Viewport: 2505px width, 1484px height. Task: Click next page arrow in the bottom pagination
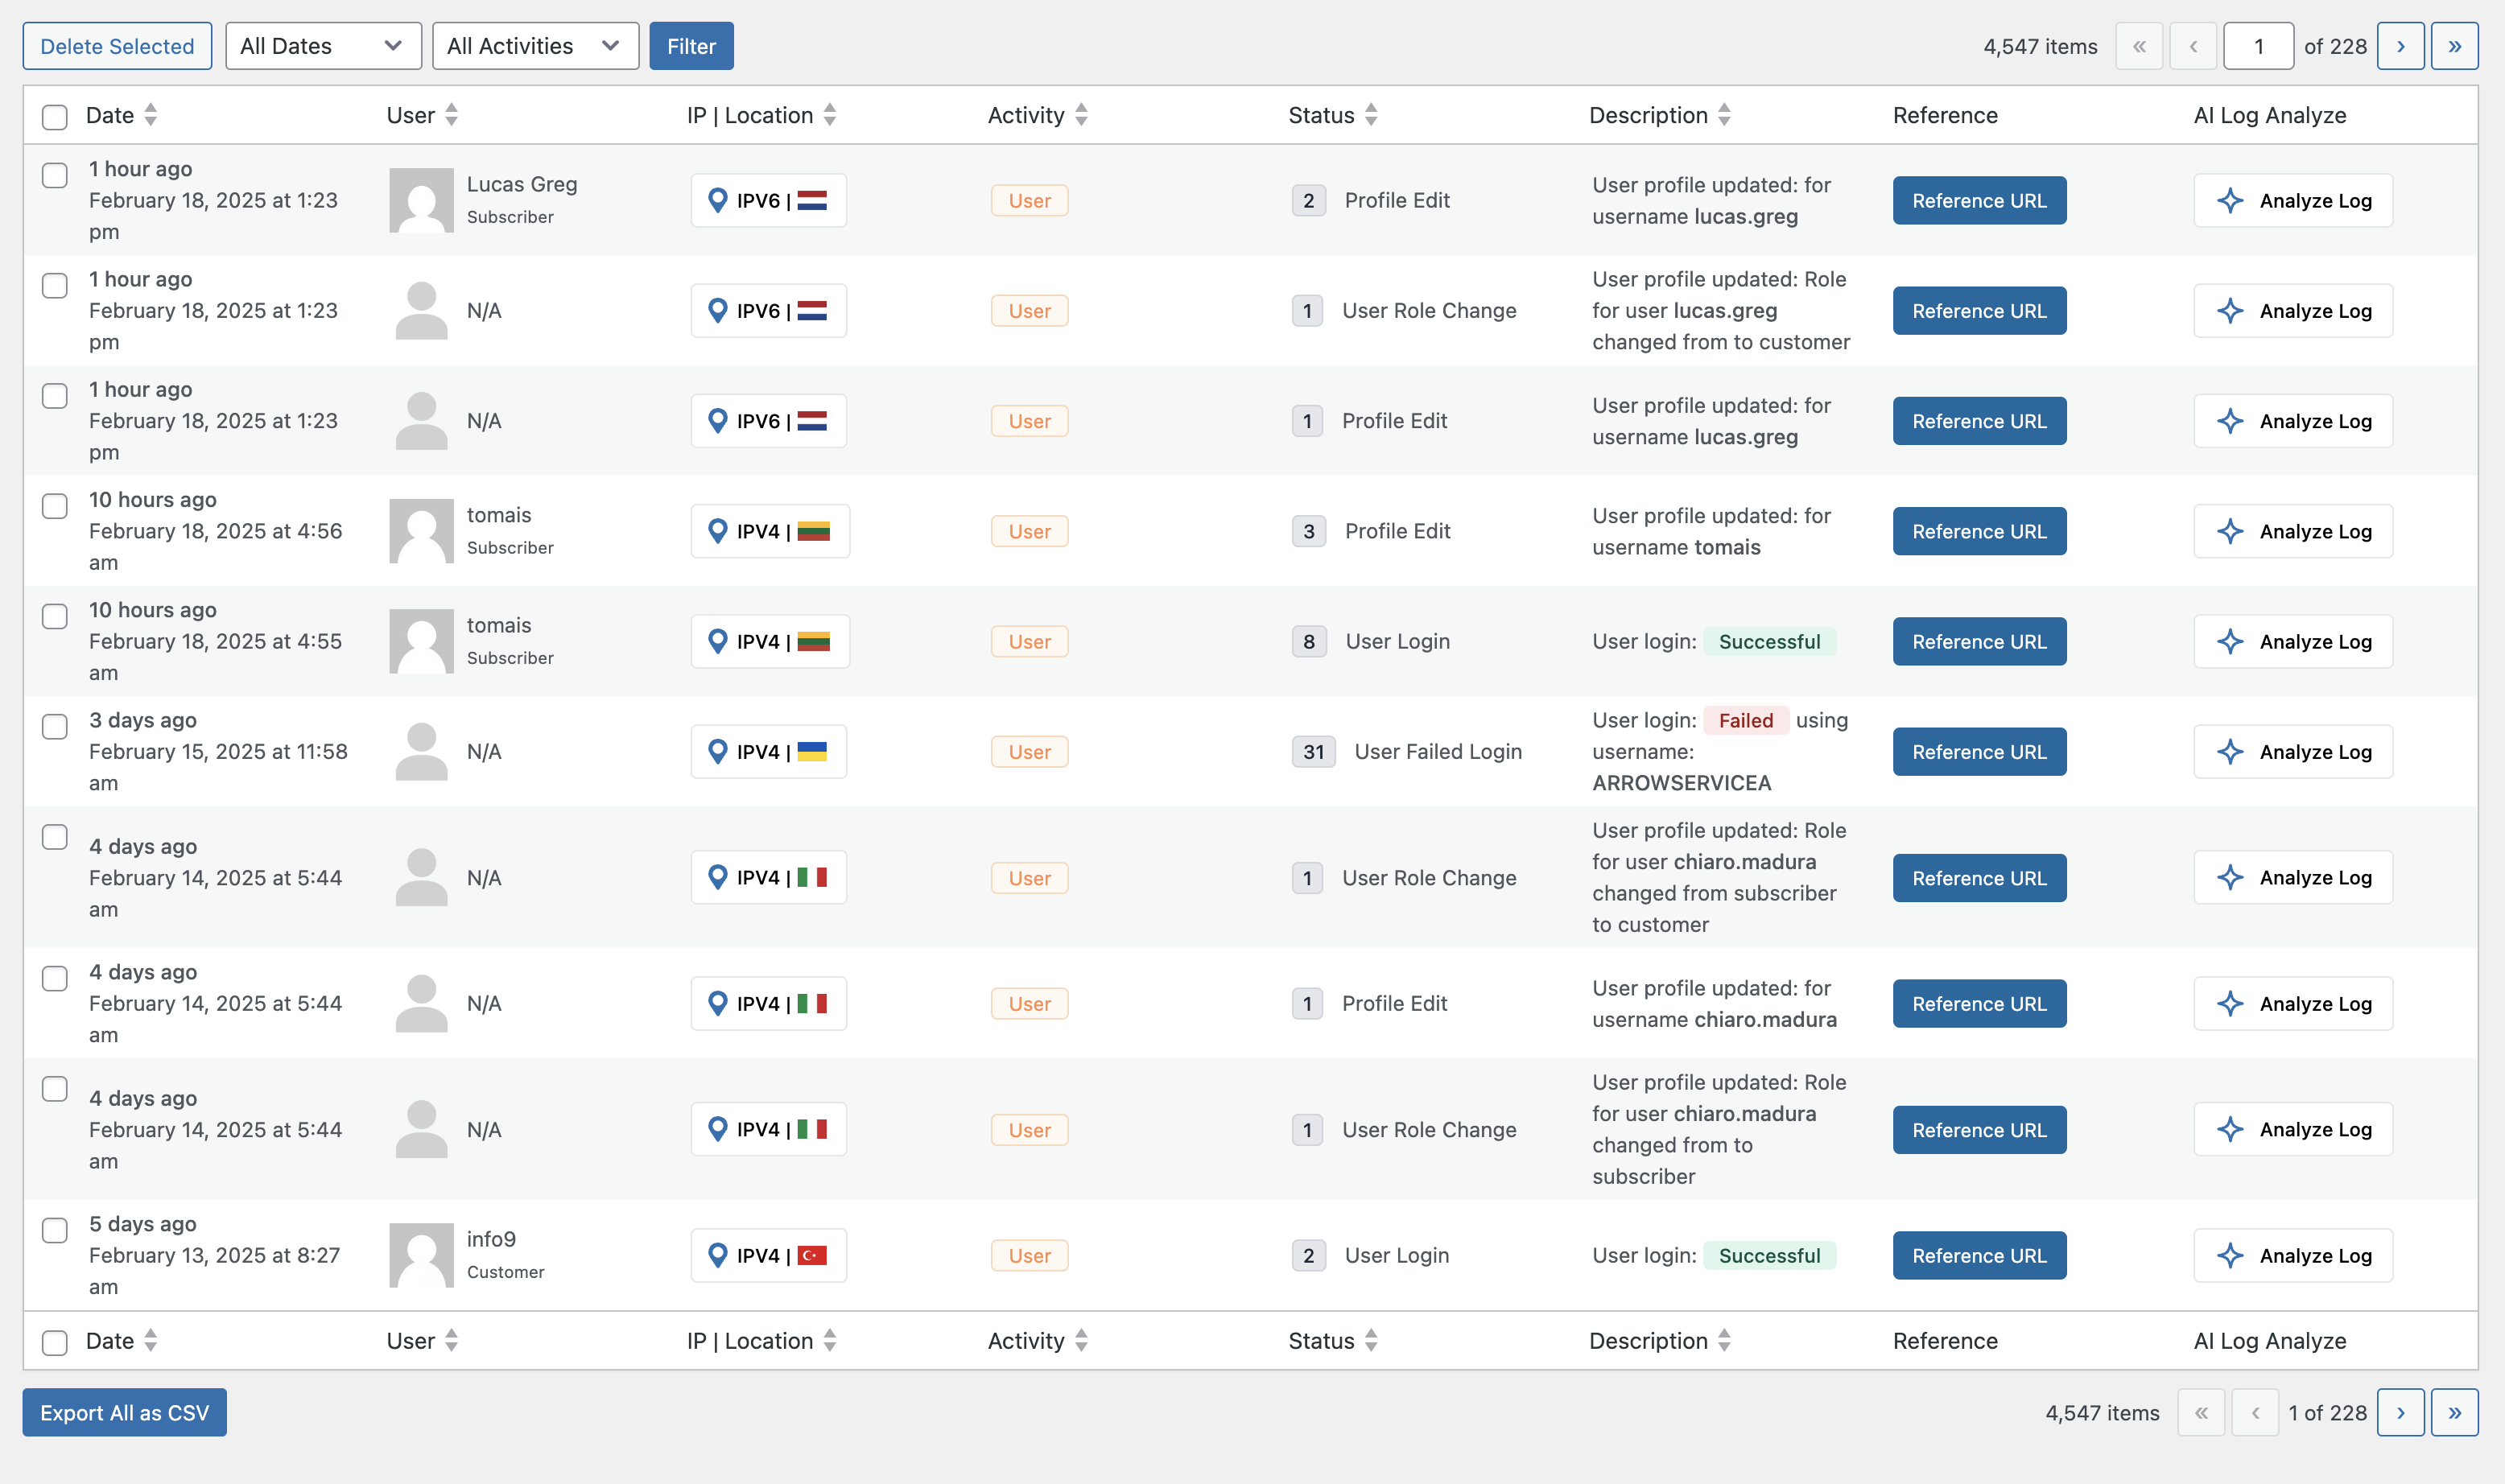pos(2400,1412)
